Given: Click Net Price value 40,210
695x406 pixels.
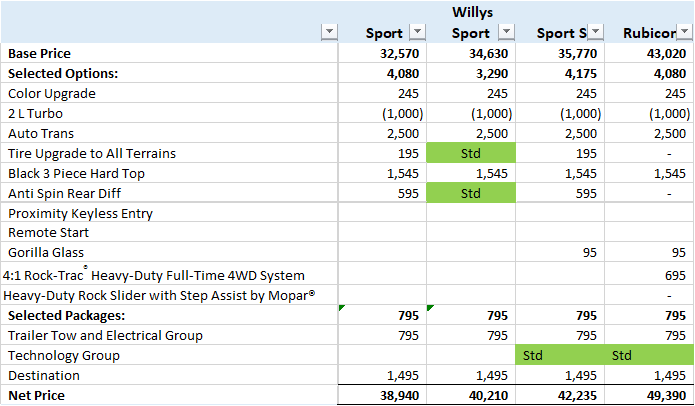Looking at the screenshot, I should [x=488, y=395].
